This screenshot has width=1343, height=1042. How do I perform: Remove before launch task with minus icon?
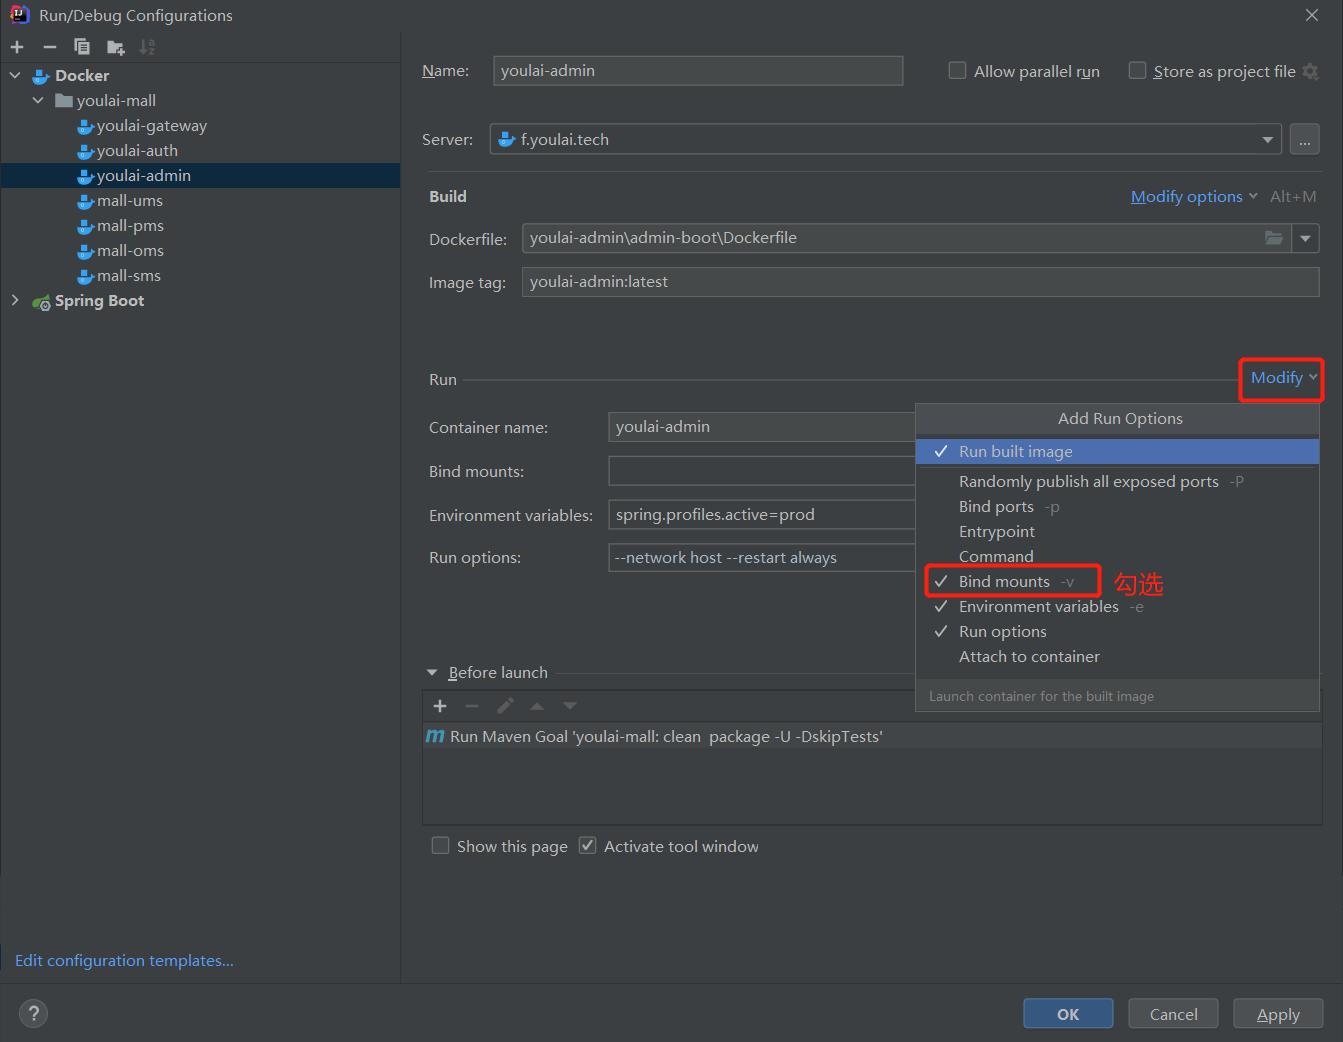pyautogui.click(x=472, y=706)
